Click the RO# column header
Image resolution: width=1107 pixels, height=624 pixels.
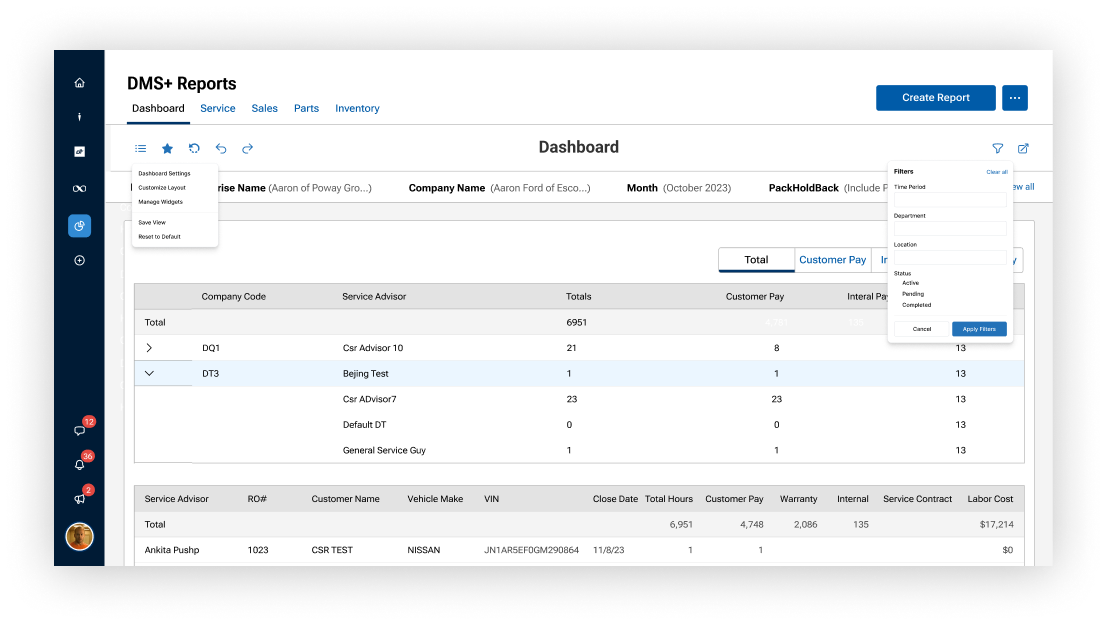click(257, 499)
